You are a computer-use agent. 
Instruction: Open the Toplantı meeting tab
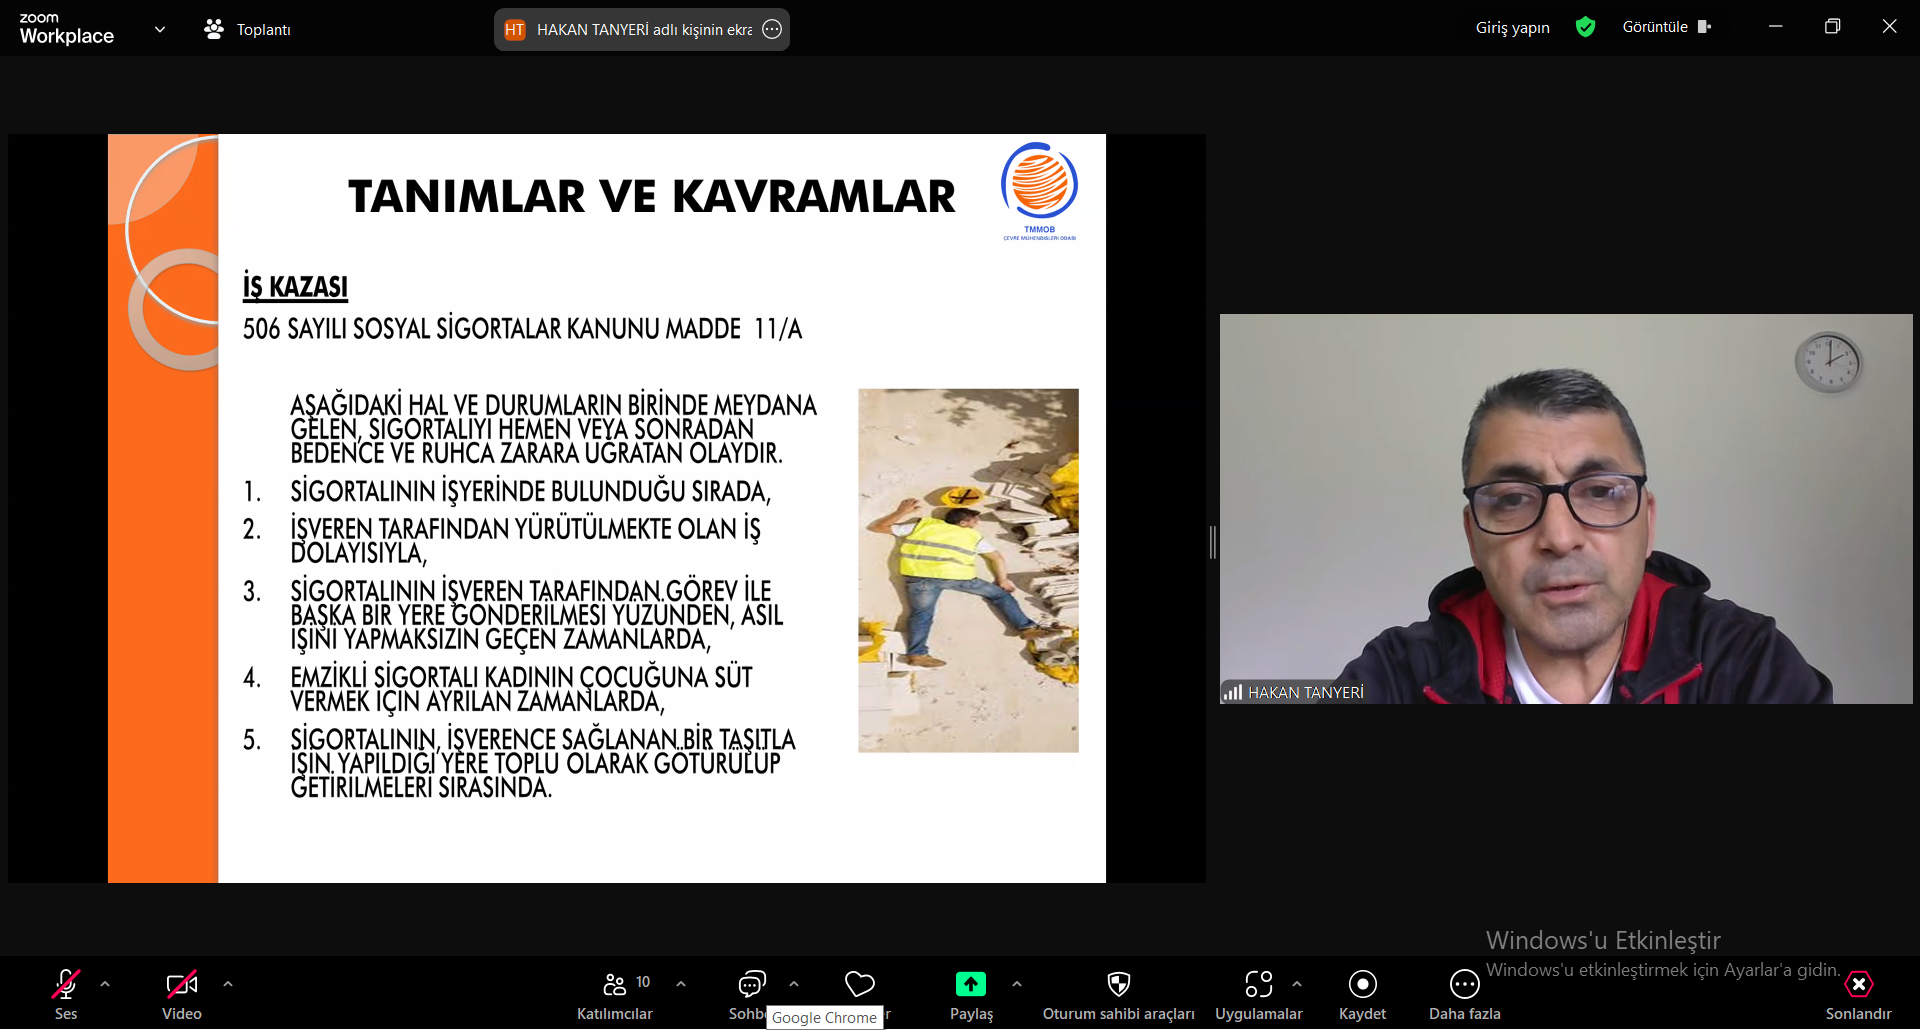pyautogui.click(x=248, y=30)
